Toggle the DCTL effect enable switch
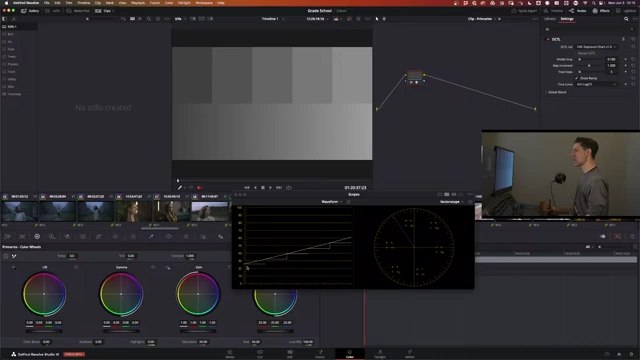 pos(548,39)
